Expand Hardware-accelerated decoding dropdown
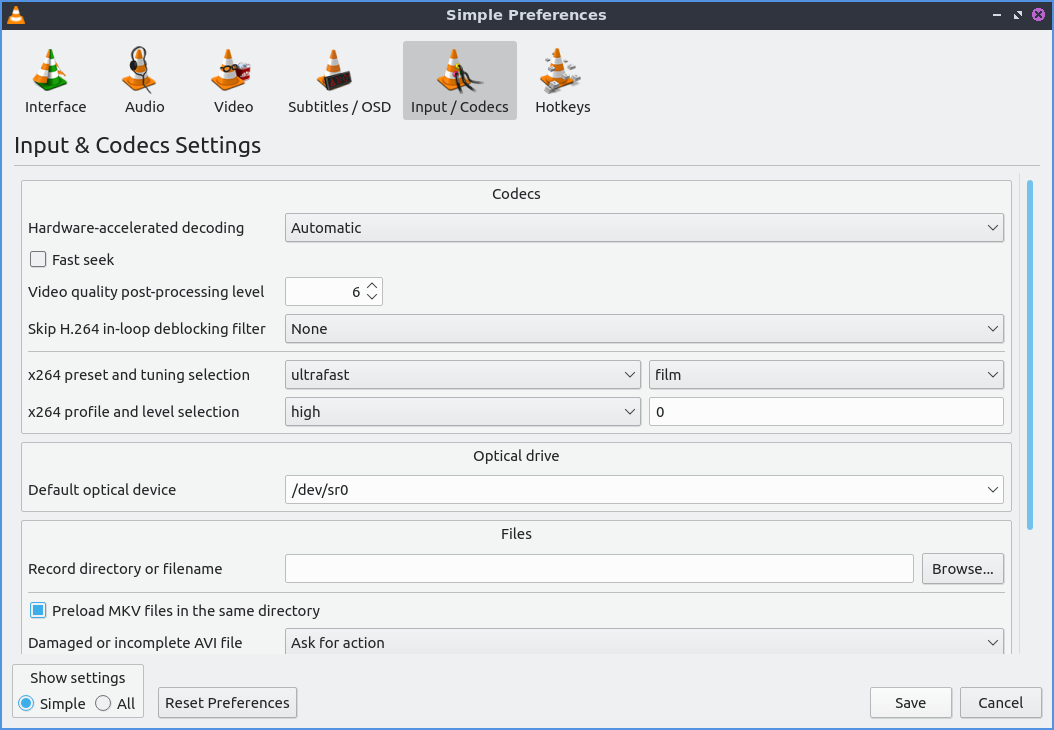Screen dimensions: 1054x730 (644, 228)
